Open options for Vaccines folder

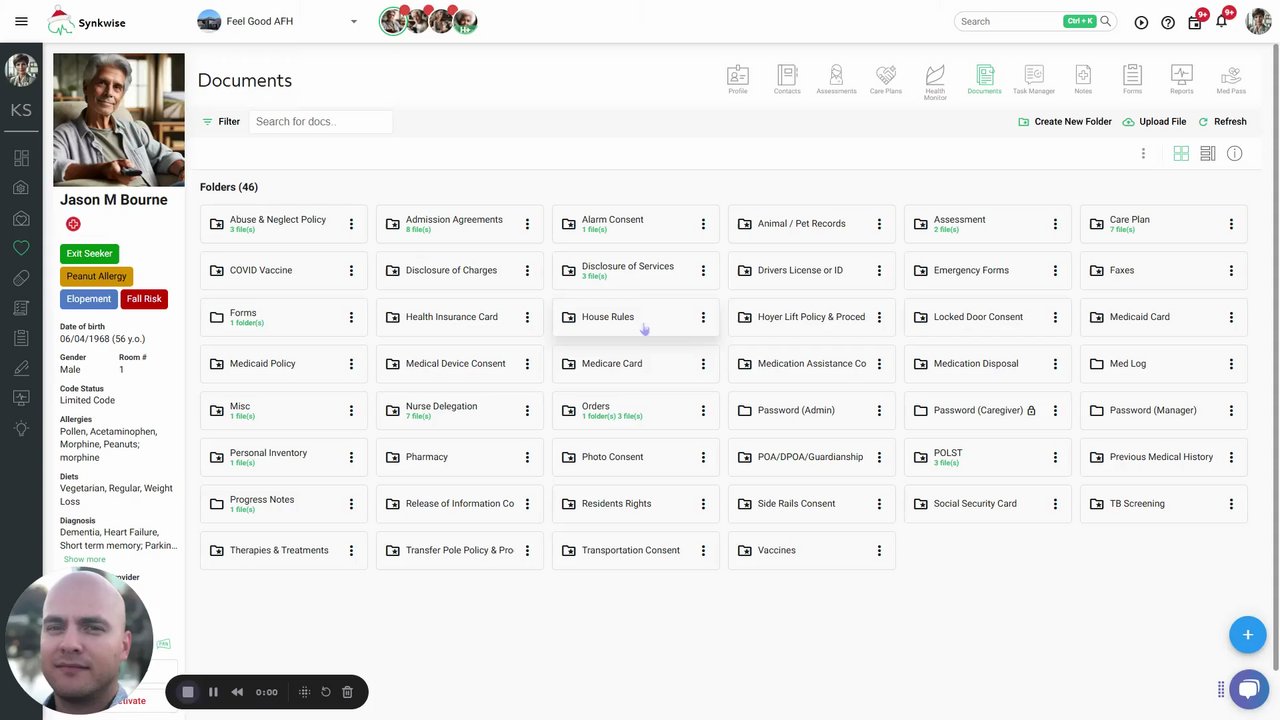[879, 550]
